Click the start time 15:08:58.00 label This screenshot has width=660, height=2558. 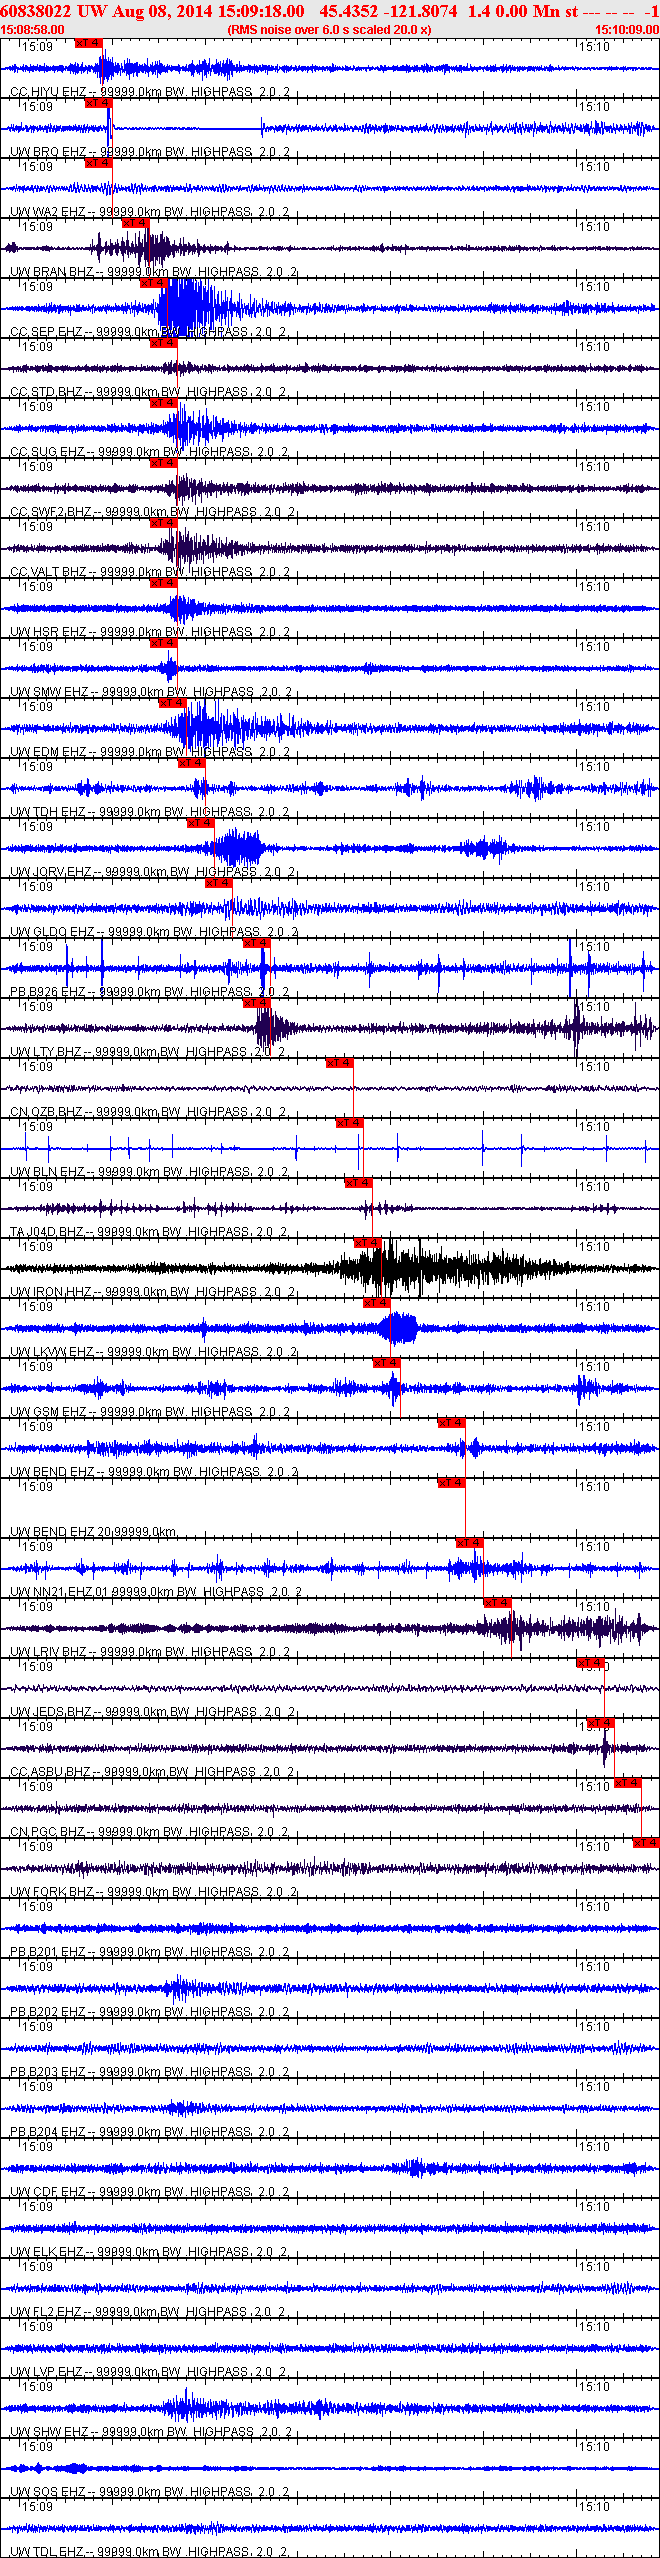click(32, 30)
